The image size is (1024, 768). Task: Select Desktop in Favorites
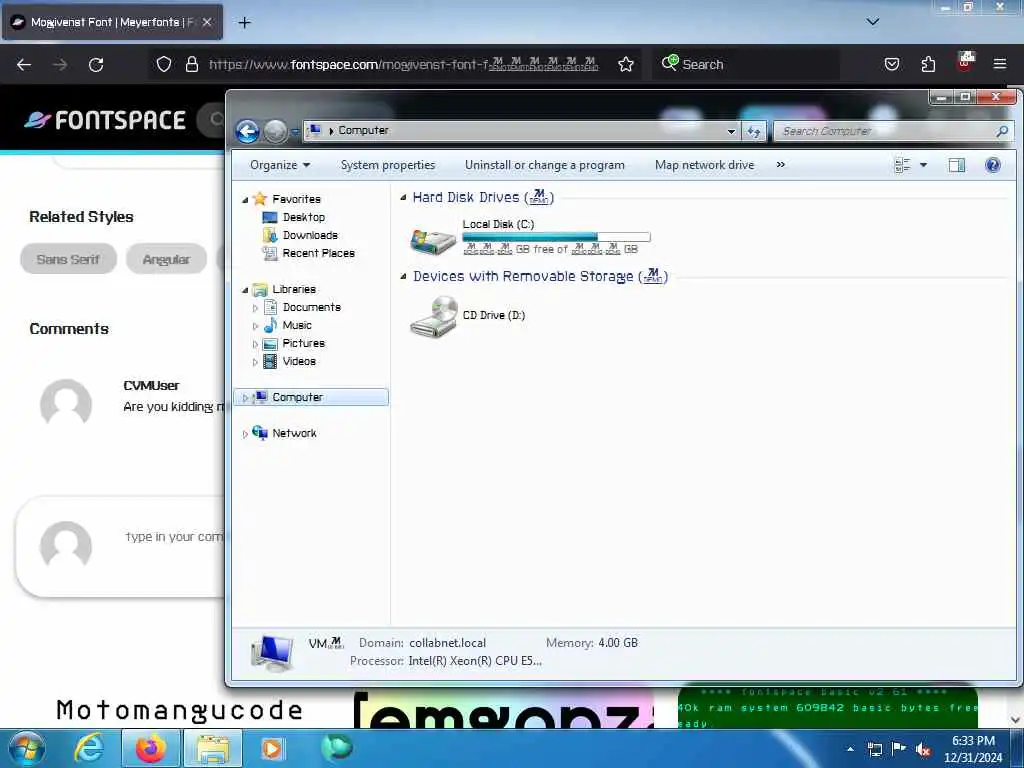[304, 217]
